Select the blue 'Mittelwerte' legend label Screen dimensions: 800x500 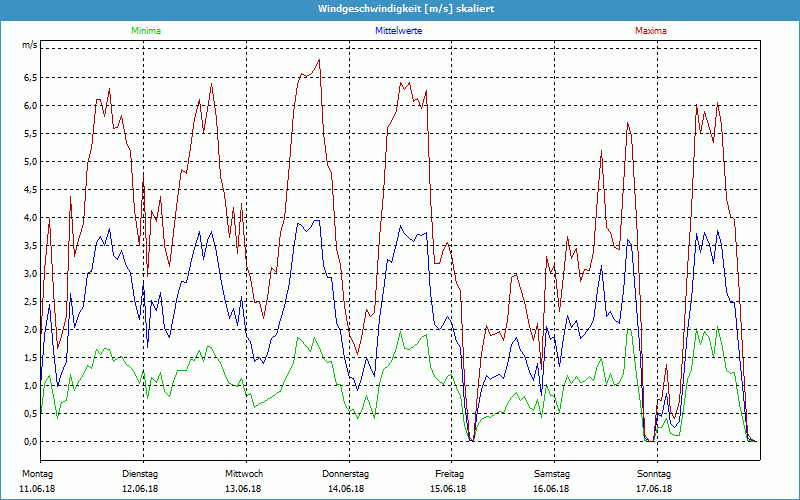398,31
